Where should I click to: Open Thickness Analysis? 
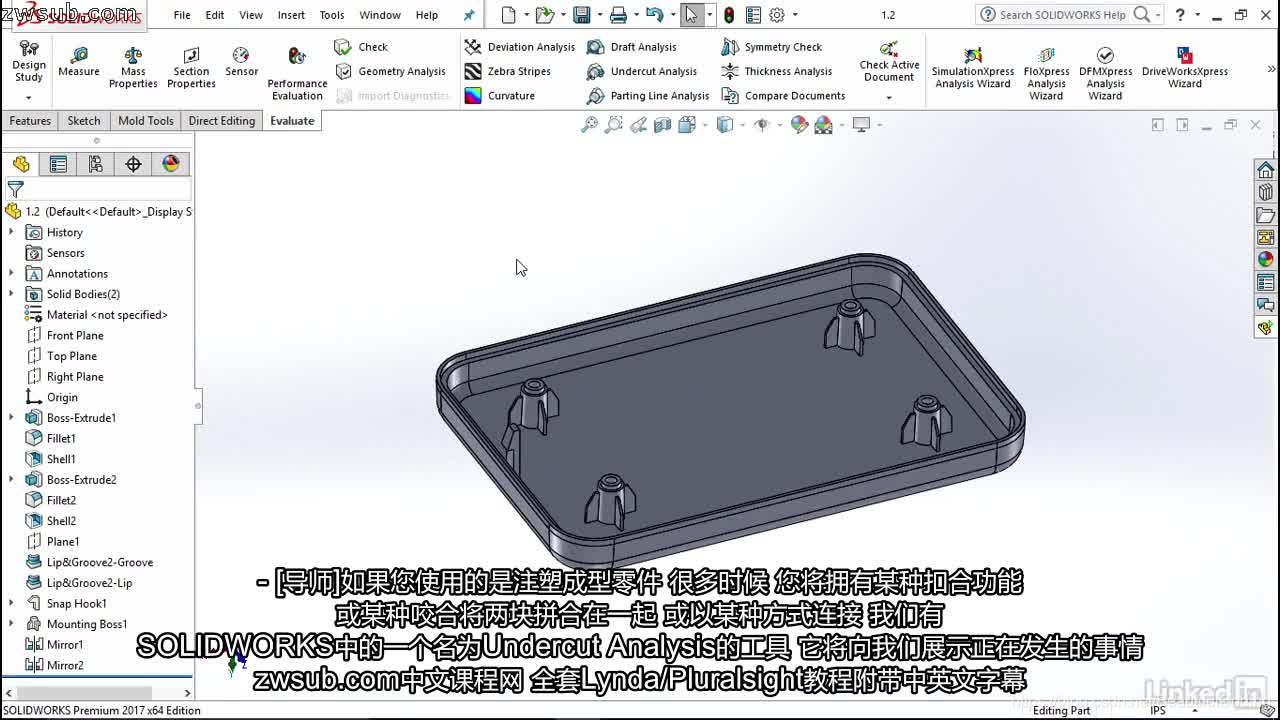(x=776, y=71)
